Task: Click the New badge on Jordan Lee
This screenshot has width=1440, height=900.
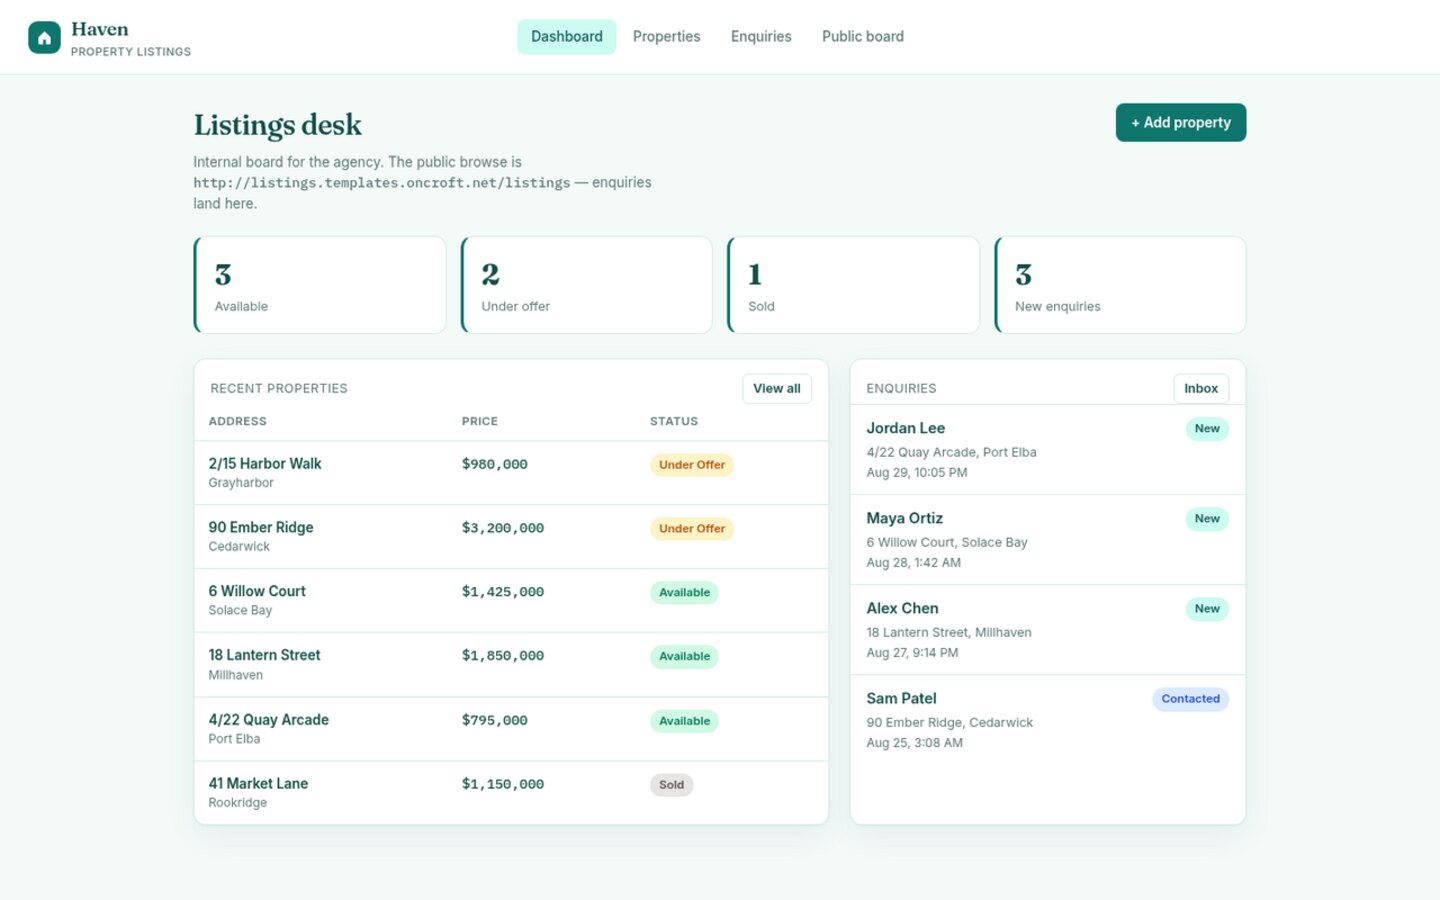Action: click(1207, 429)
